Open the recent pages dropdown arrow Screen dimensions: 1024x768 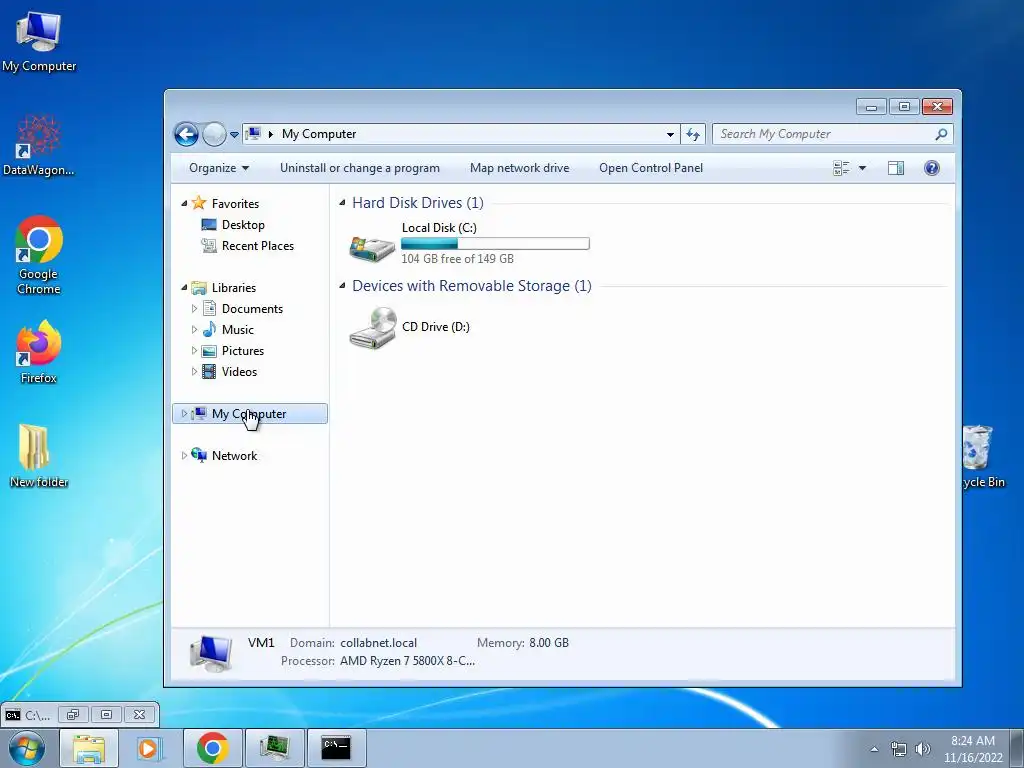click(234, 135)
